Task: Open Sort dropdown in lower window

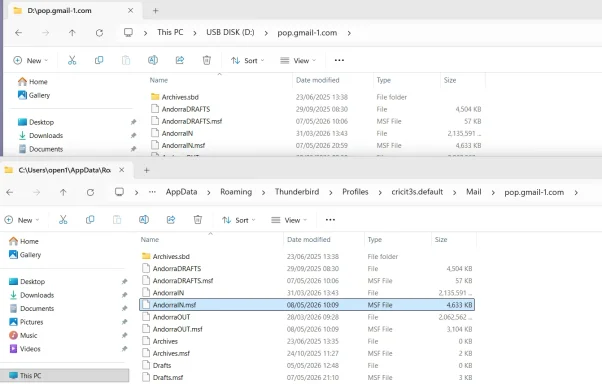Action: (239, 220)
